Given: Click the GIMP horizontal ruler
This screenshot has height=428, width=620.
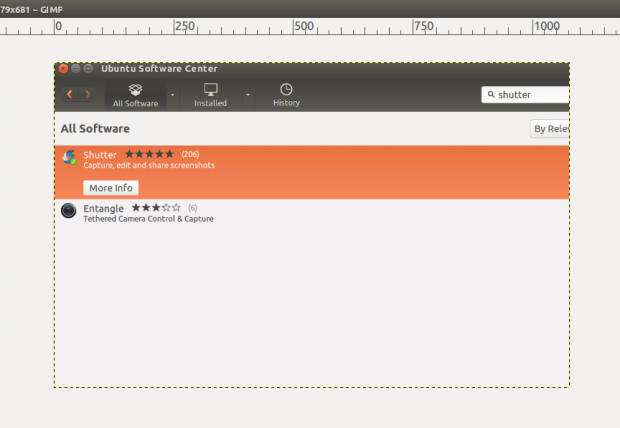Looking at the screenshot, I should [310, 27].
